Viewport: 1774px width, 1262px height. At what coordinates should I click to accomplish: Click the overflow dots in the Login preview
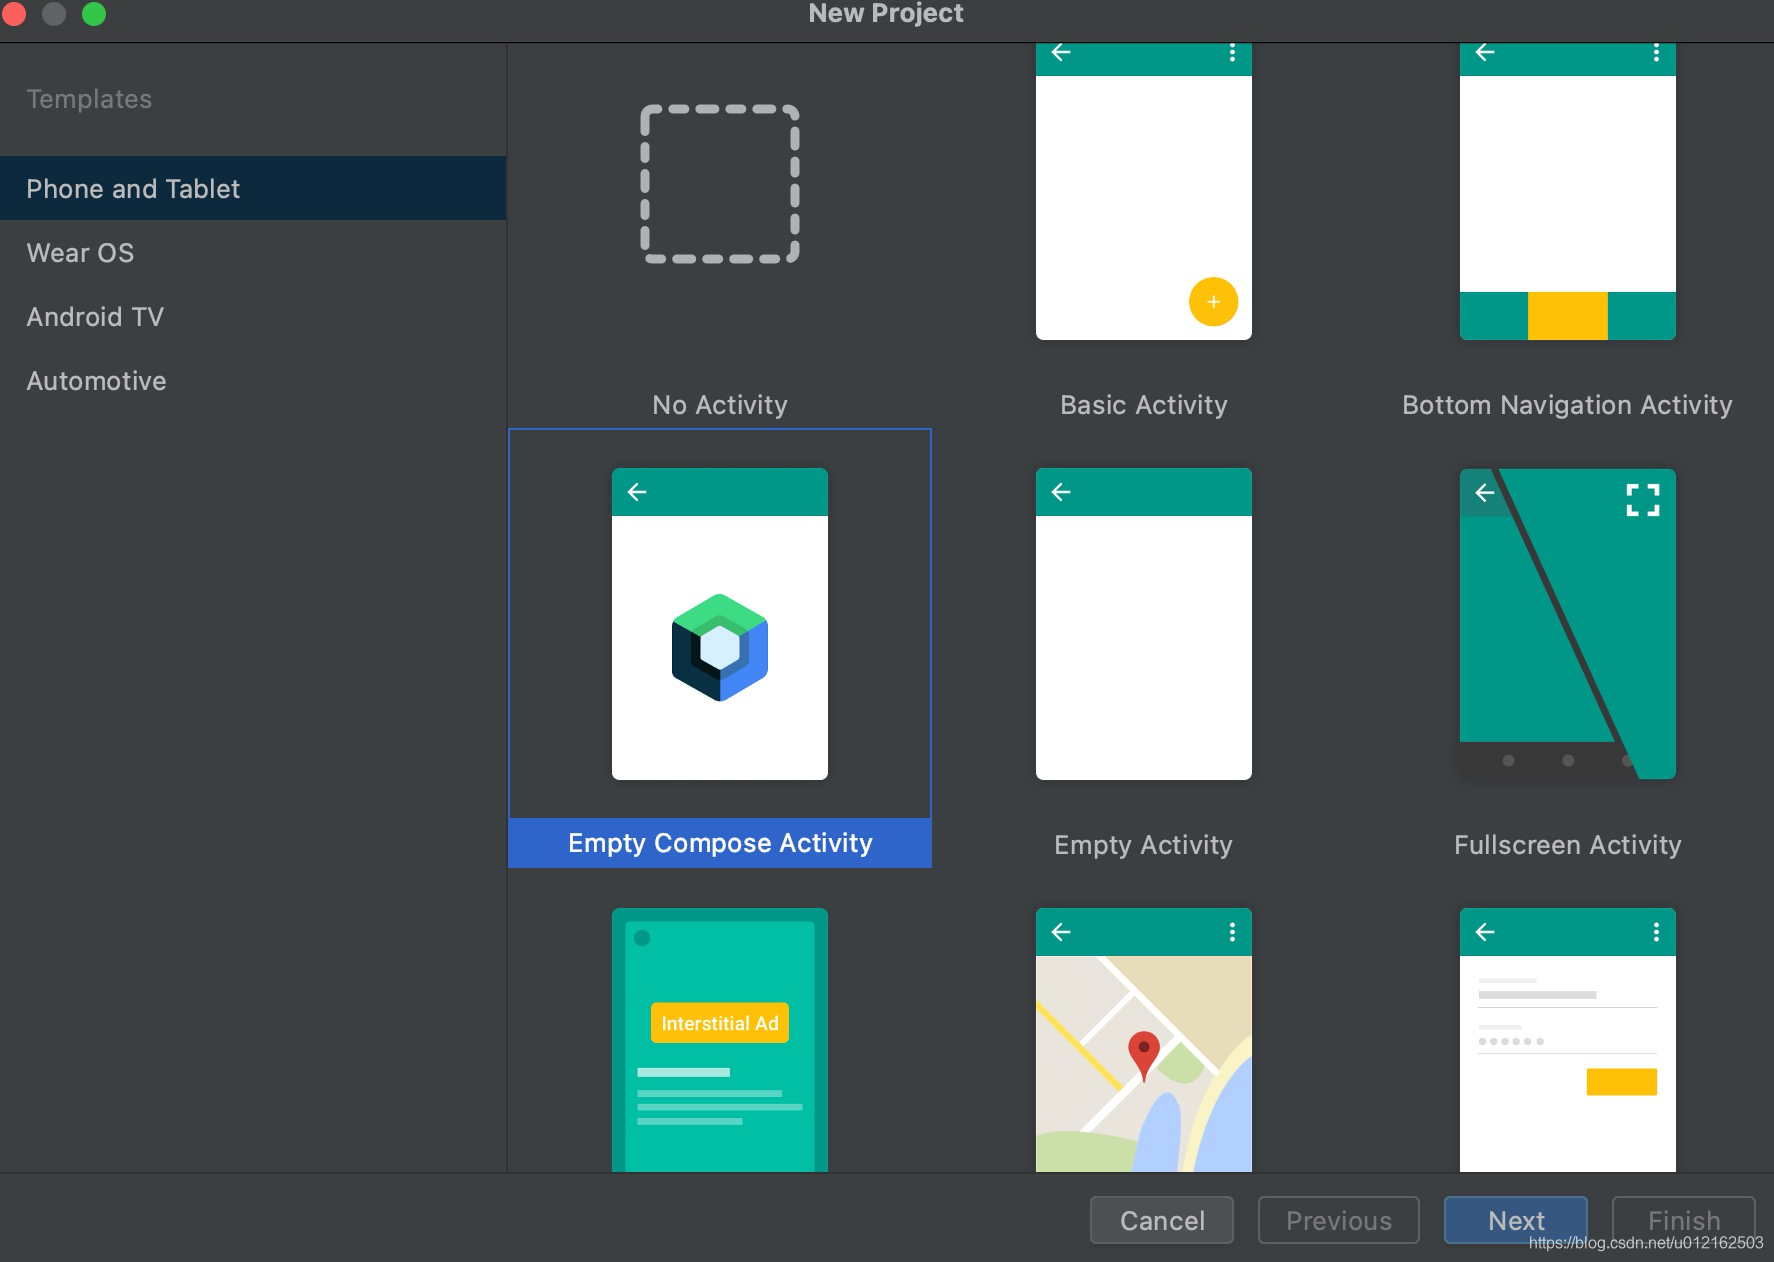coord(1656,932)
